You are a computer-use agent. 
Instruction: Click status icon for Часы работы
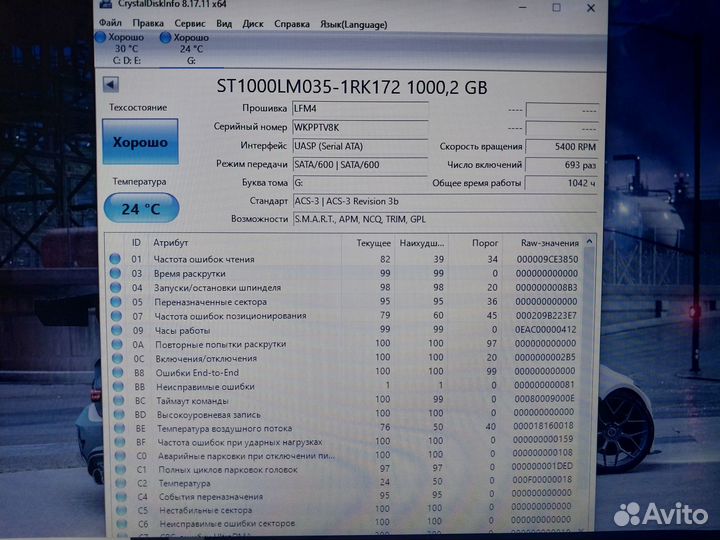(117, 330)
